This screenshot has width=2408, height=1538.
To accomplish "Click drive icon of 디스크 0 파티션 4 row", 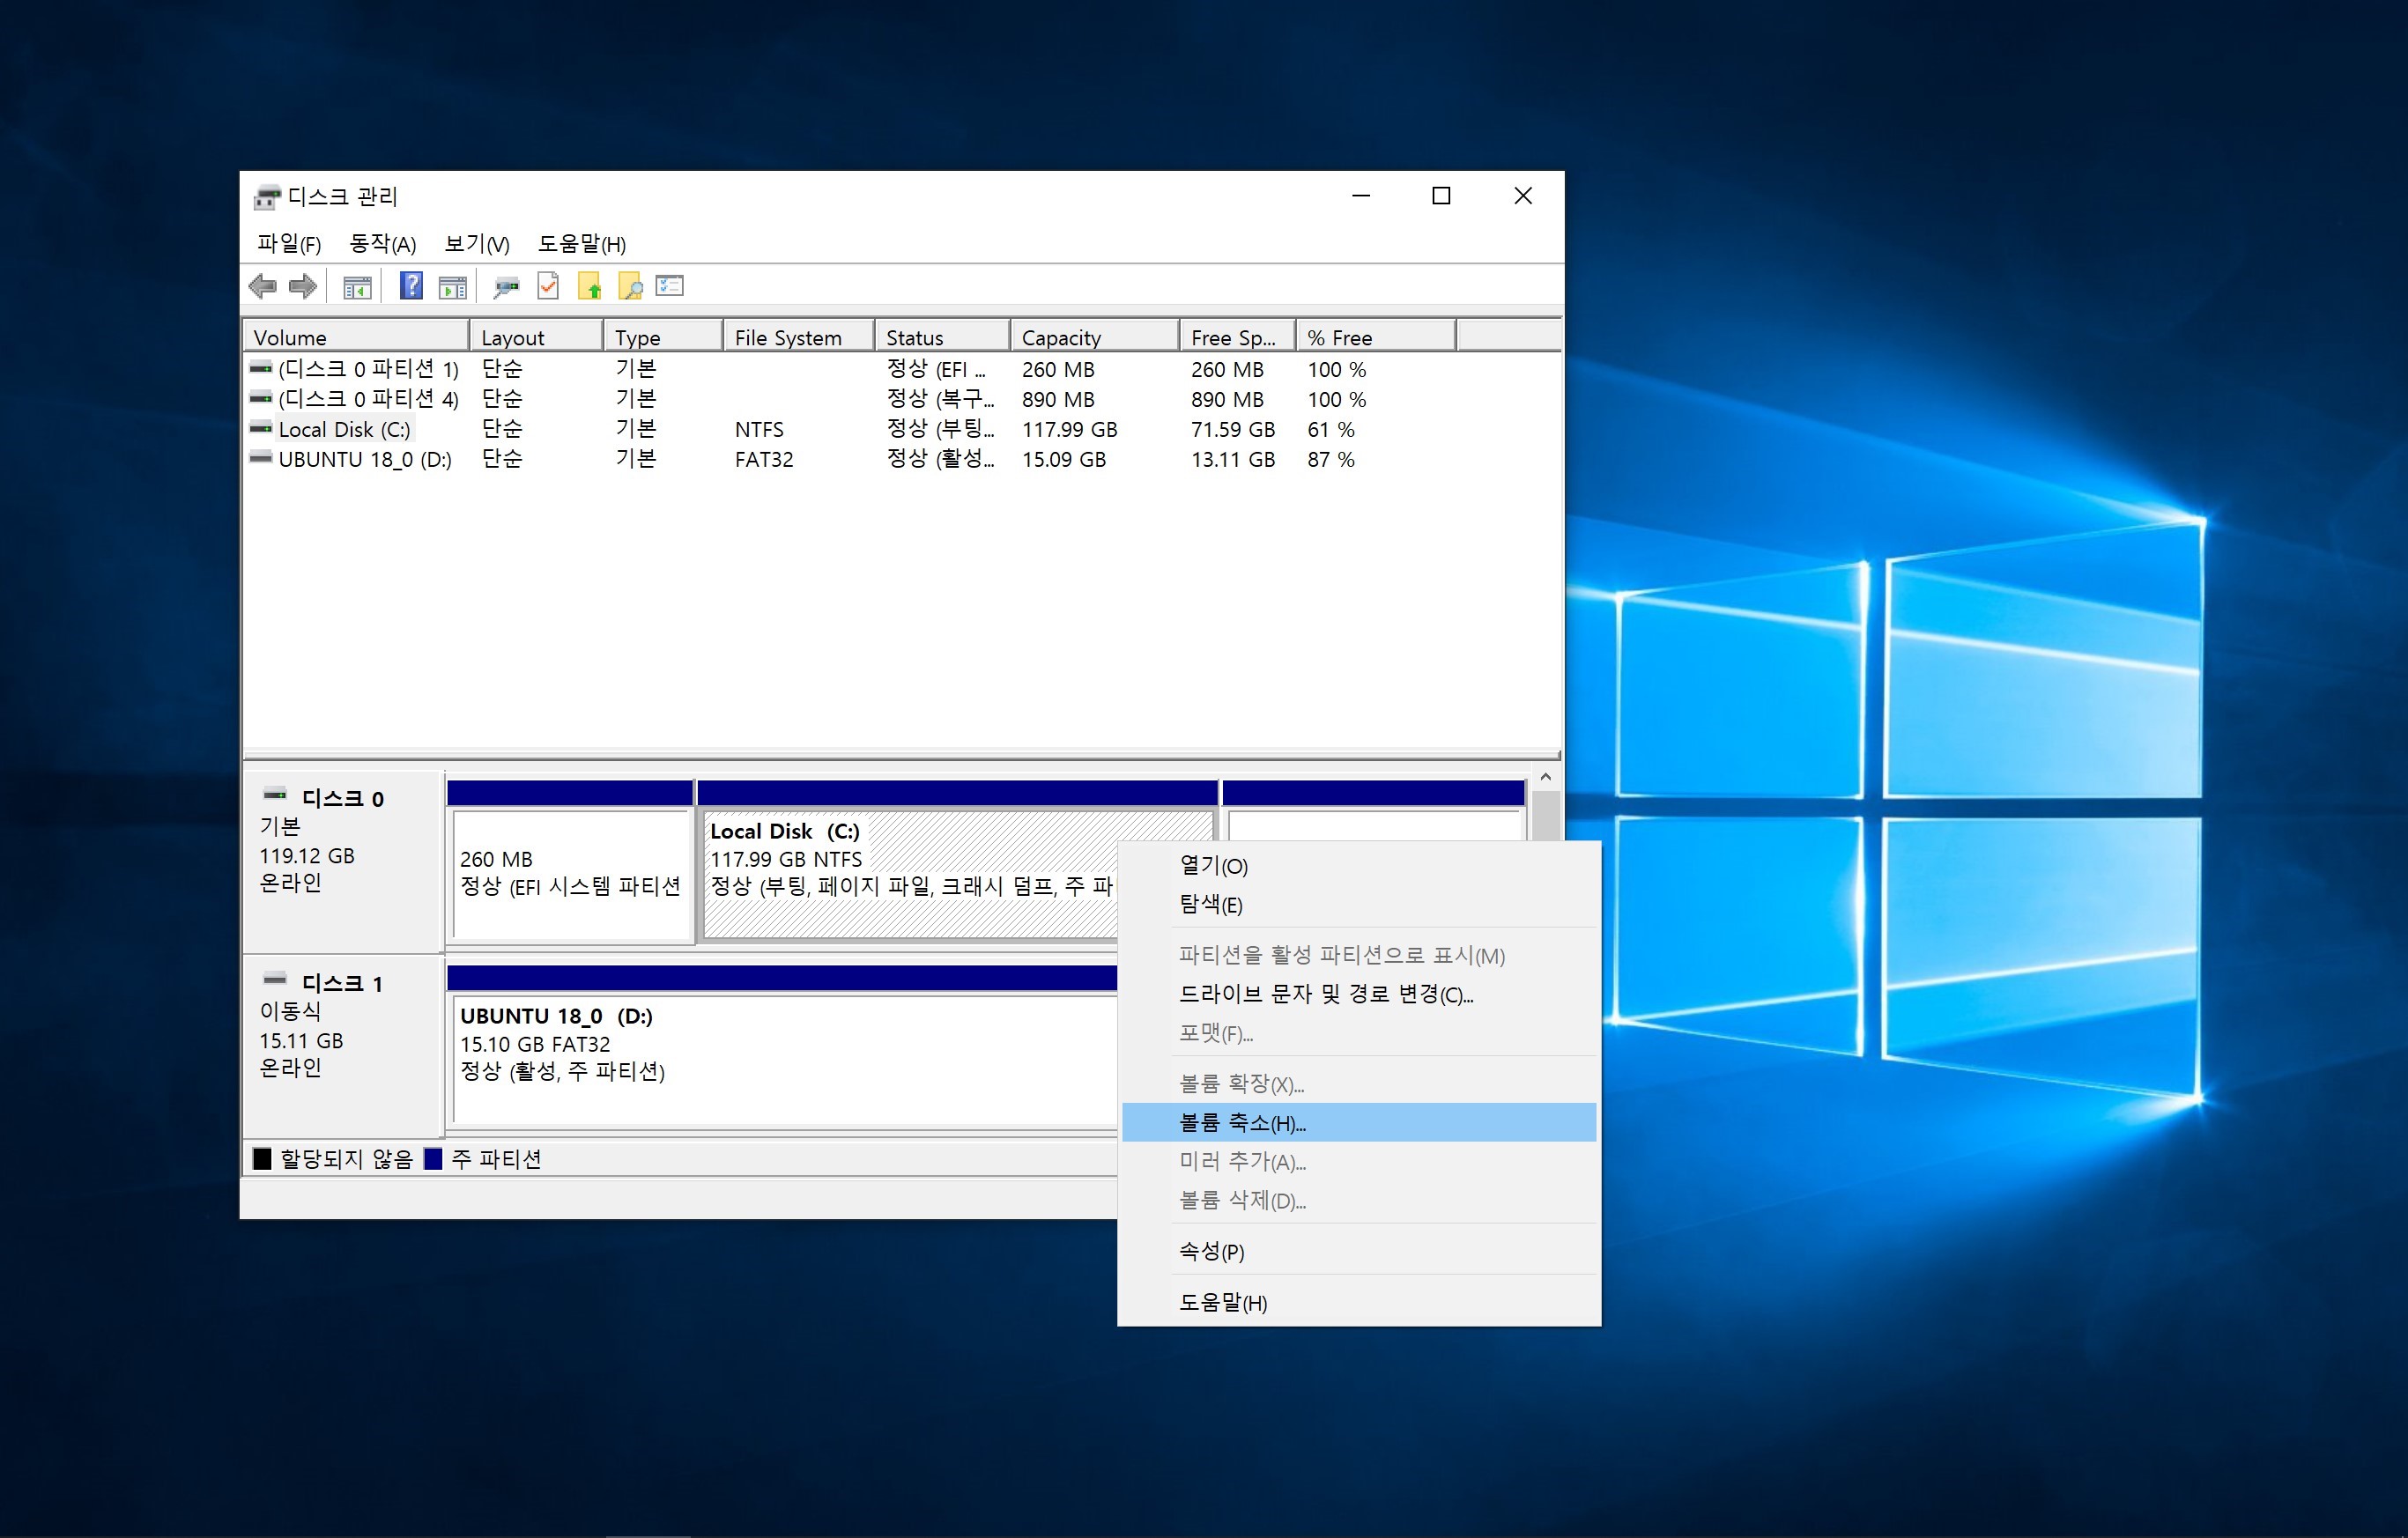I will (261, 398).
